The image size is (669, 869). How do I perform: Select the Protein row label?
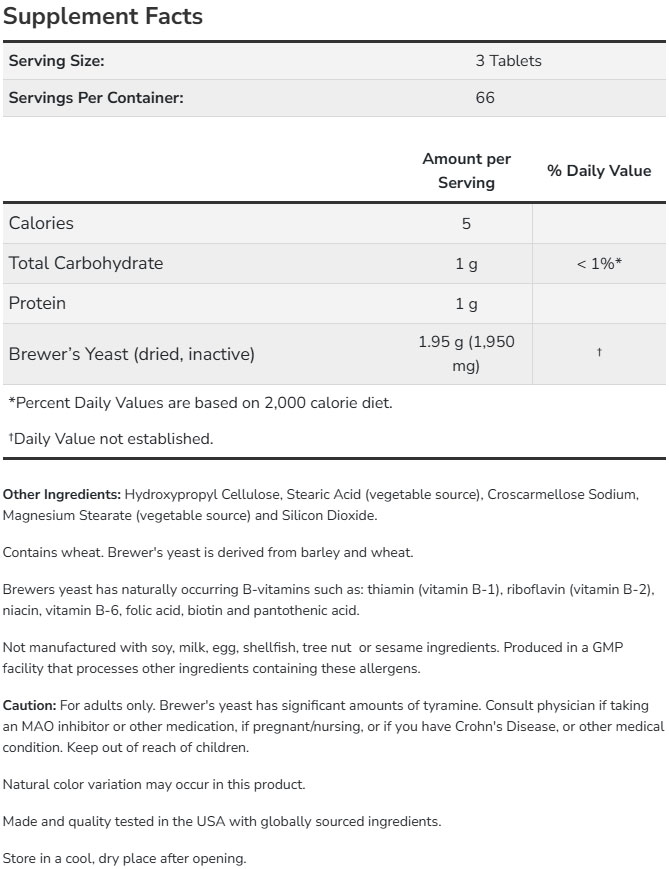click(37, 303)
